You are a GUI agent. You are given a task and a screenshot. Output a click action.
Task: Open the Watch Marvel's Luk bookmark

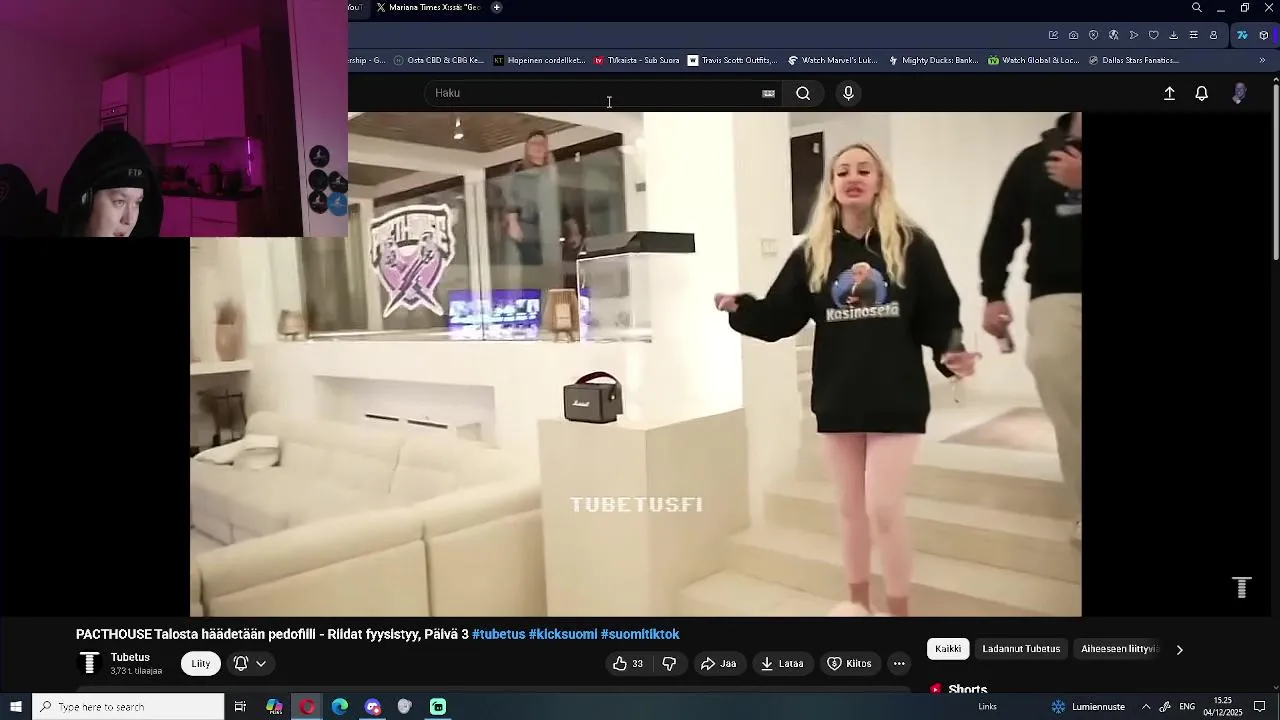832,60
